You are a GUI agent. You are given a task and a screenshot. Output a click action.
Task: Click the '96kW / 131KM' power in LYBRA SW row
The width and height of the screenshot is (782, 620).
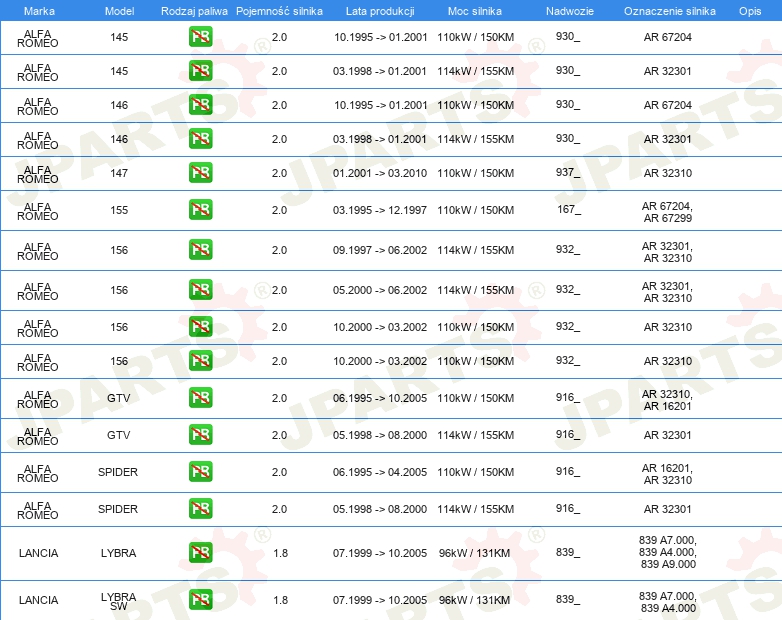(x=474, y=600)
